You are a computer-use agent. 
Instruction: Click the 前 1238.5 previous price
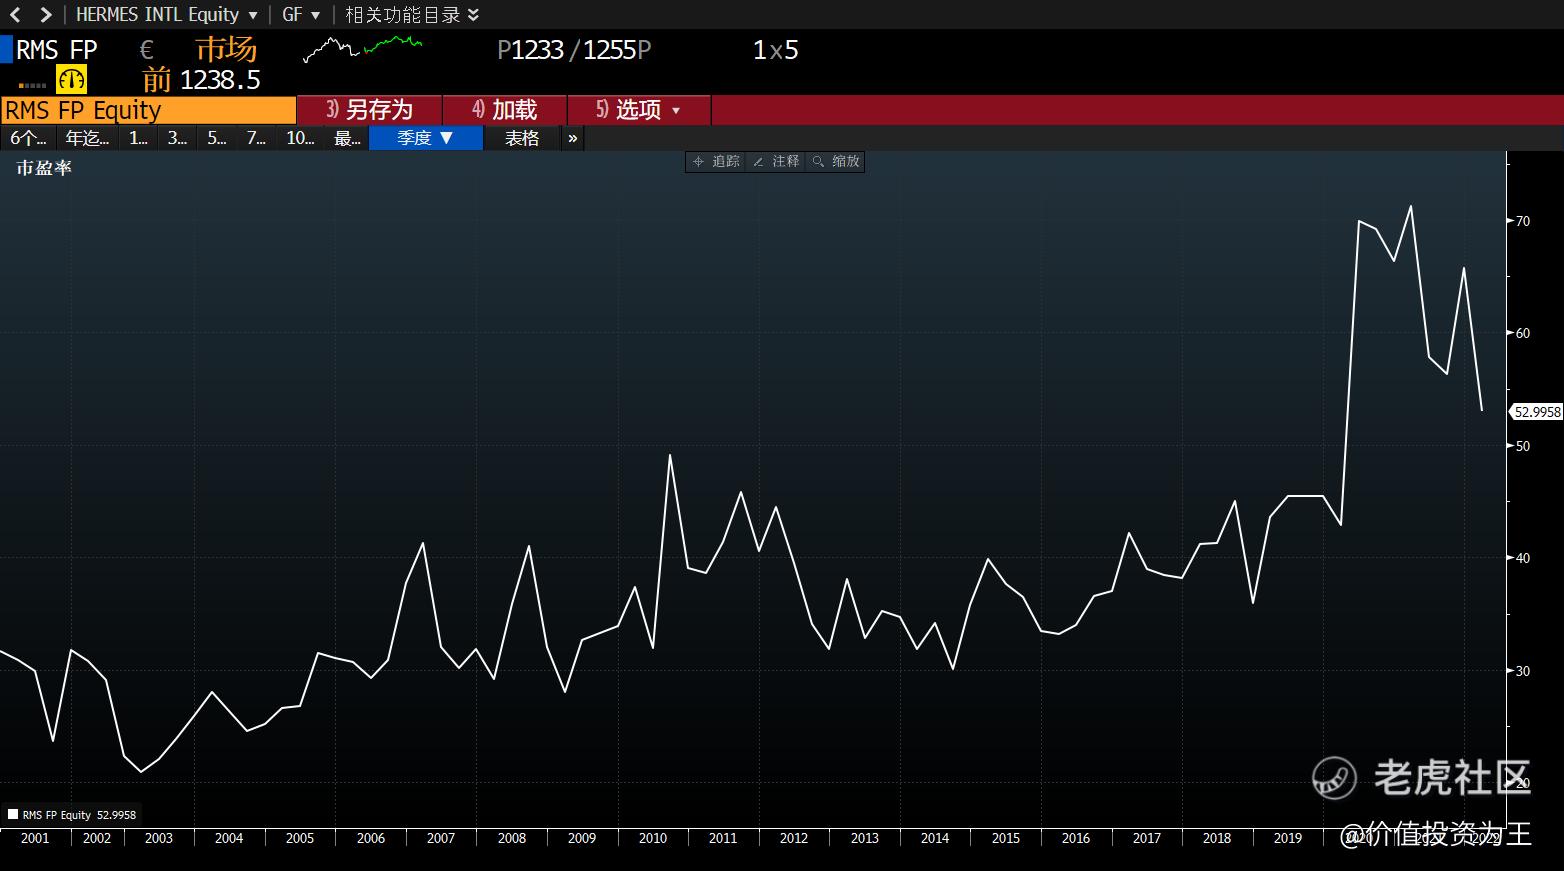point(201,80)
